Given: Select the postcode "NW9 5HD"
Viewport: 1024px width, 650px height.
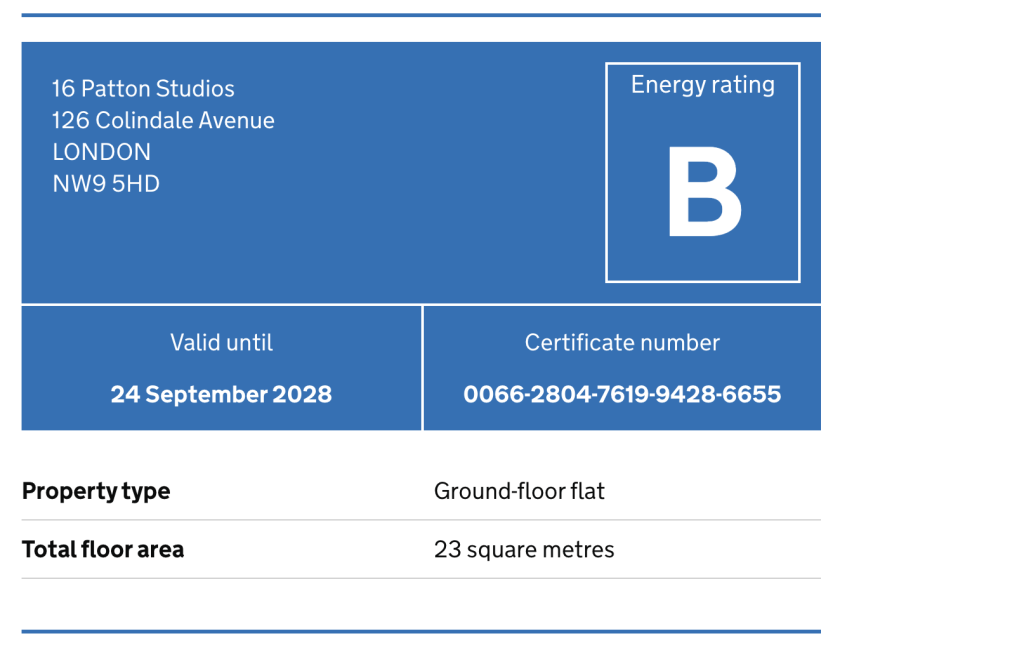Looking at the screenshot, I should pyautogui.click(x=106, y=184).
